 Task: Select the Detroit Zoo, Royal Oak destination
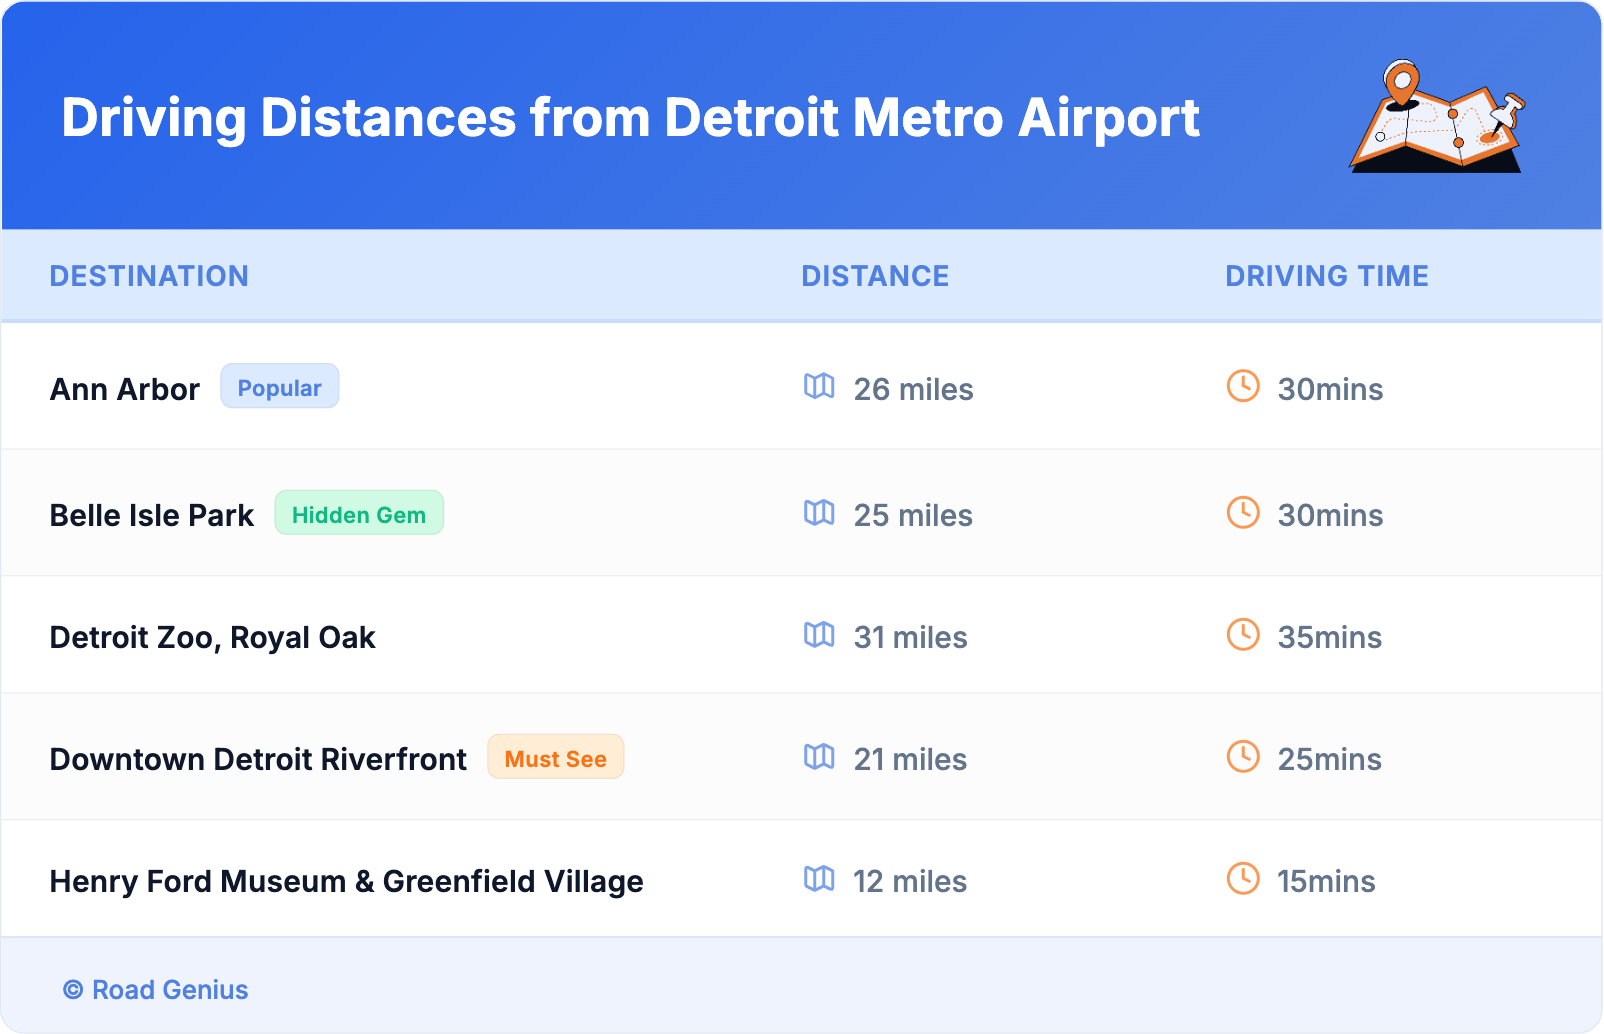(212, 637)
